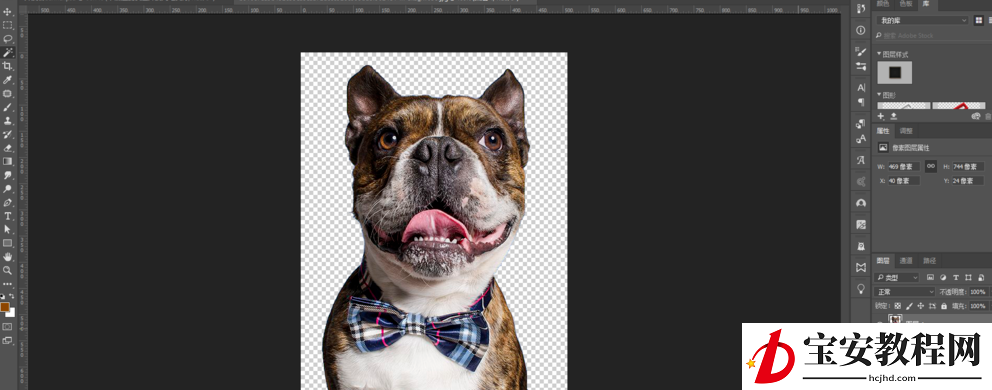Select the Brush tool
The width and height of the screenshot is (992, 390).
point(8,107)
